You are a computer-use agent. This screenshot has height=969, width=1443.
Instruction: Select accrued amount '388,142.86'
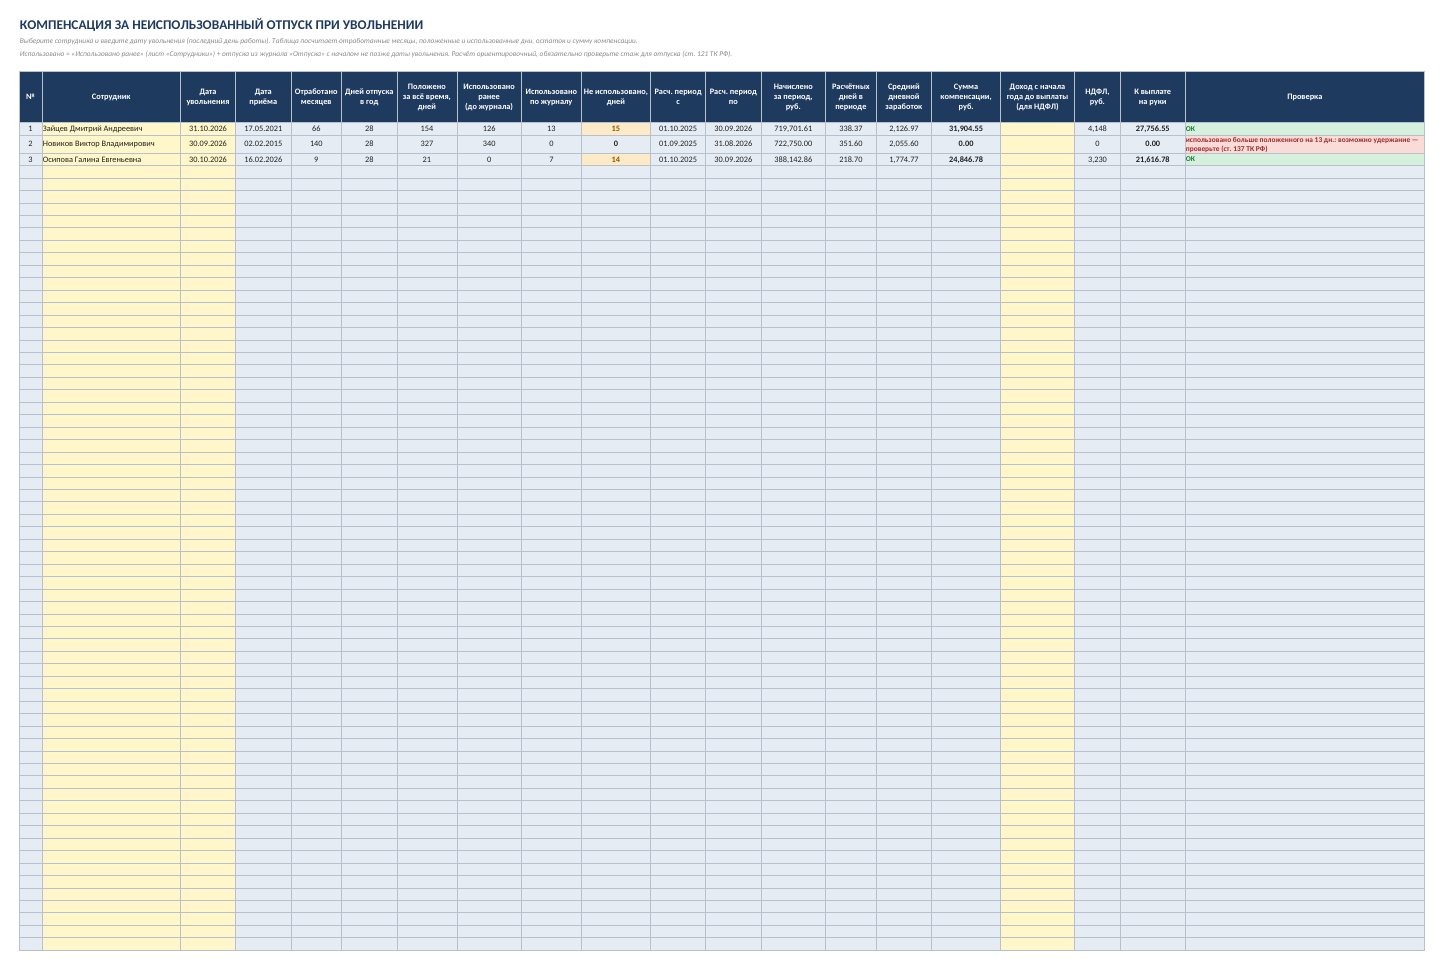tap(793, 159)
